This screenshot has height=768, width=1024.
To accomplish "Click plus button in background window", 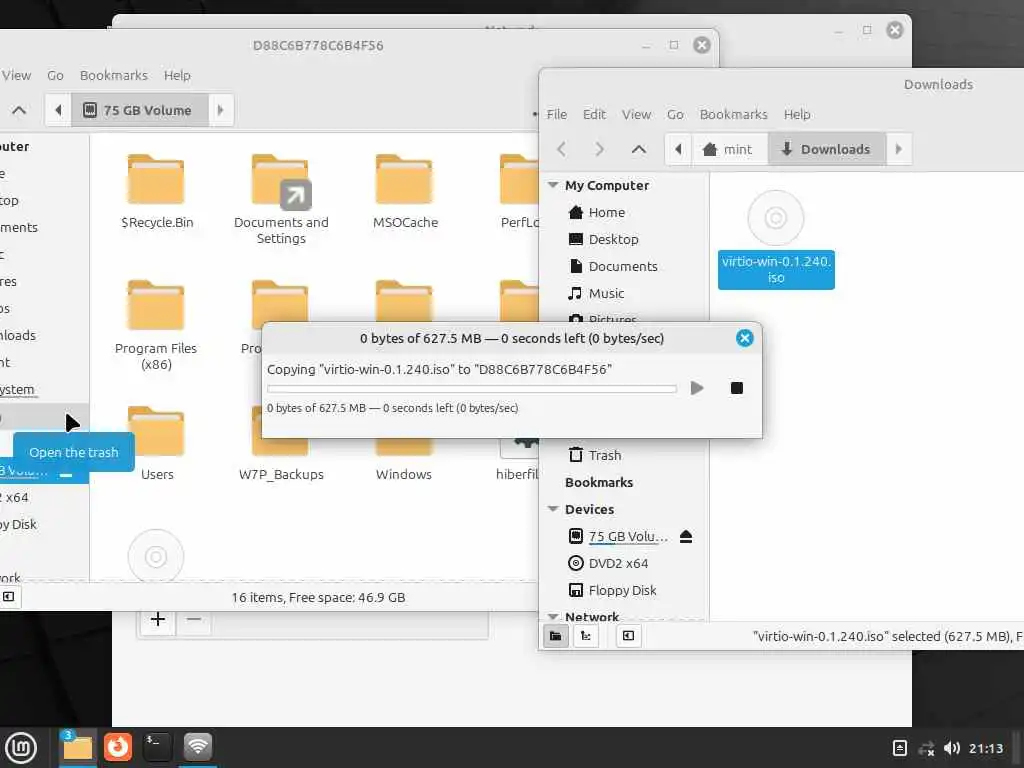I will 157,619.
